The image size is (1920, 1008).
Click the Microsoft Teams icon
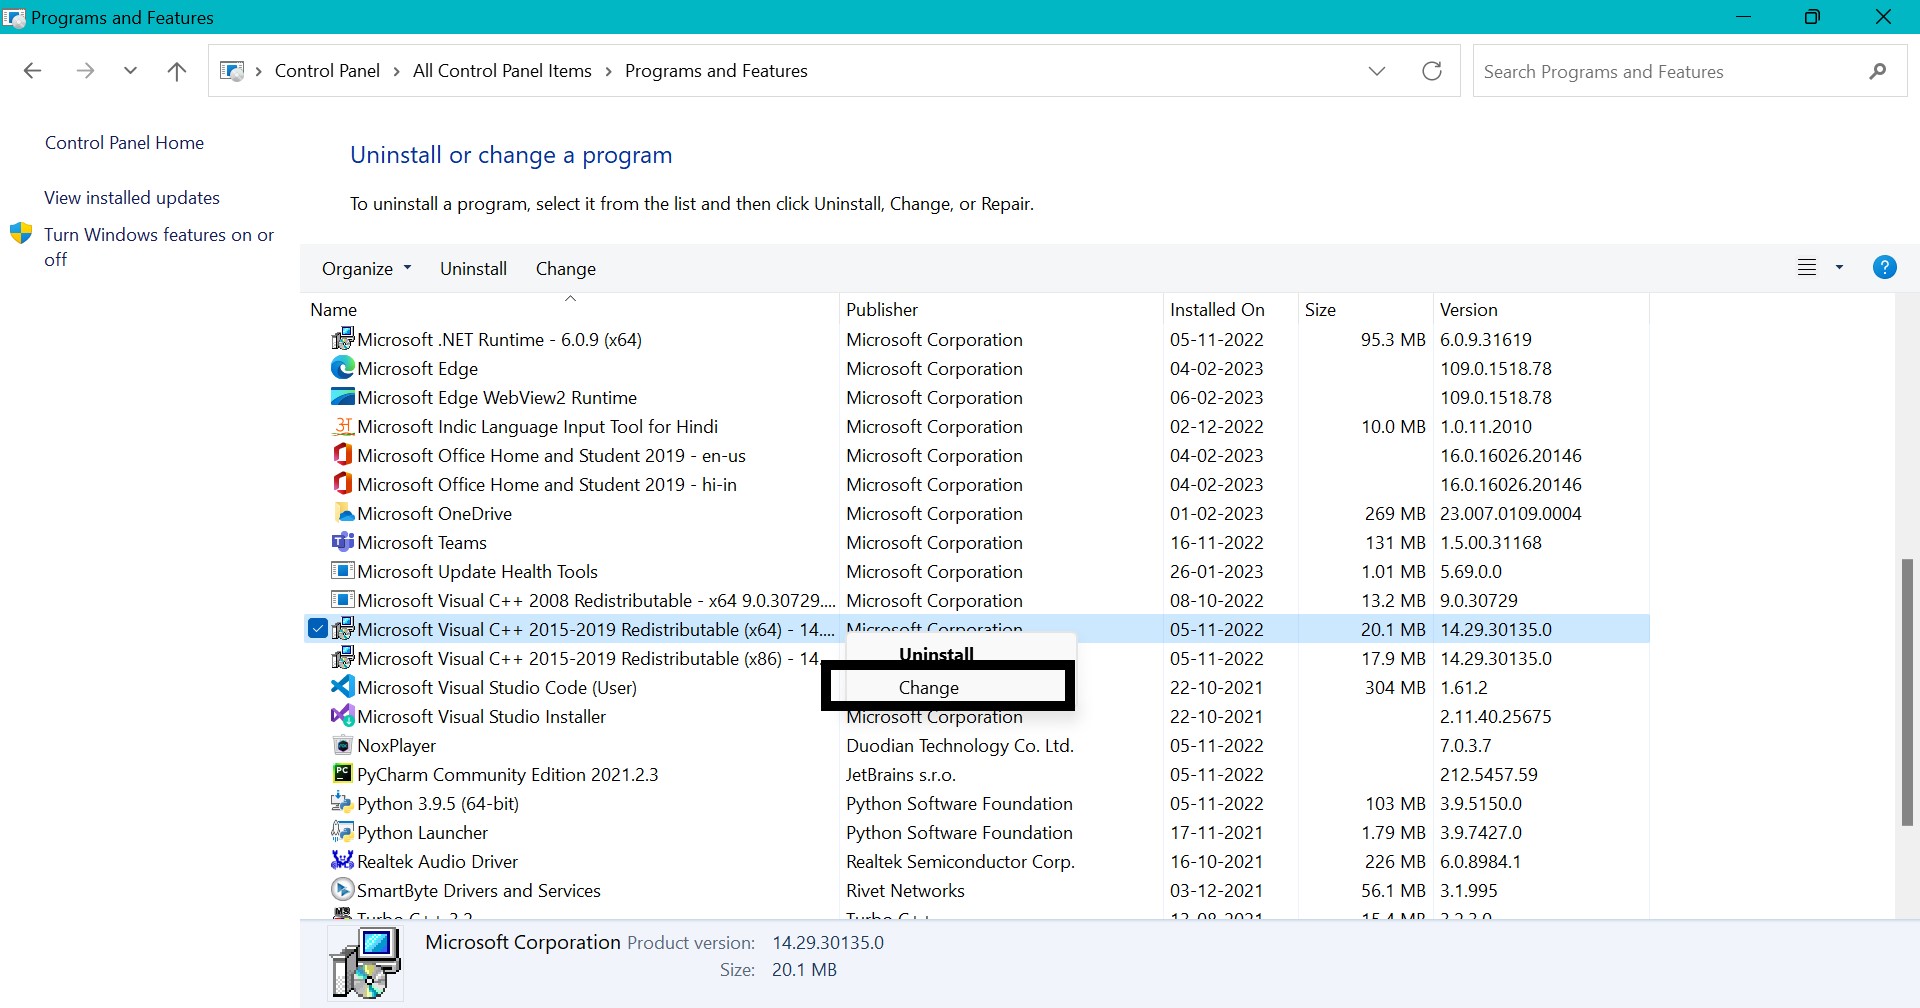coord(342,542)
